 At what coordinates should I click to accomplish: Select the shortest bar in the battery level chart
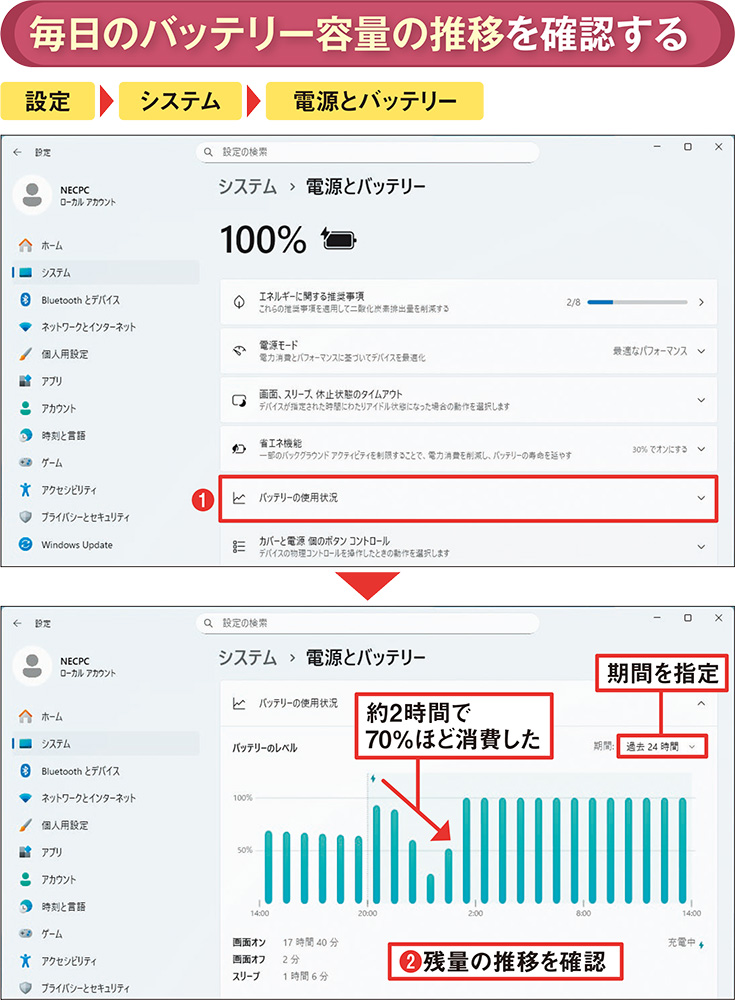(431, 888)
